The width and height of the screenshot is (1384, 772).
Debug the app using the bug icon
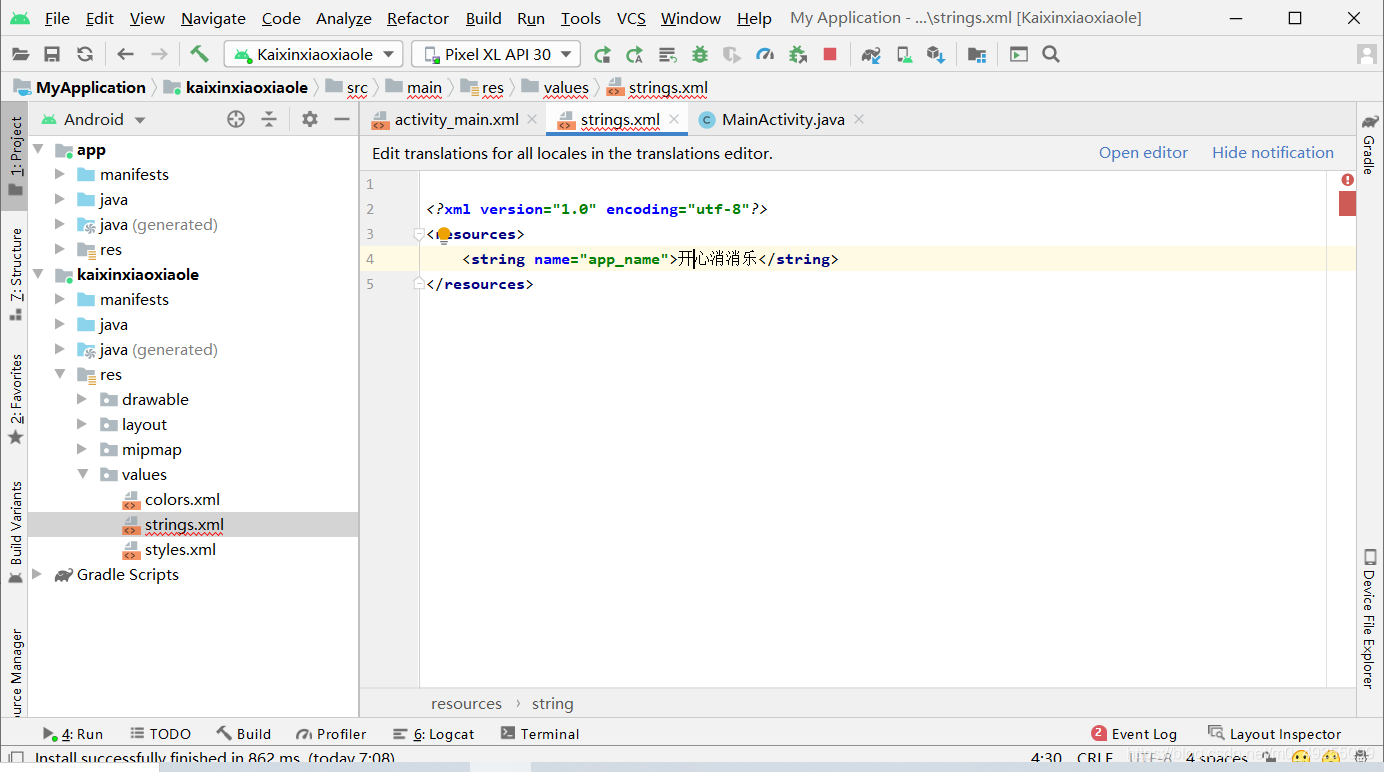699,54
